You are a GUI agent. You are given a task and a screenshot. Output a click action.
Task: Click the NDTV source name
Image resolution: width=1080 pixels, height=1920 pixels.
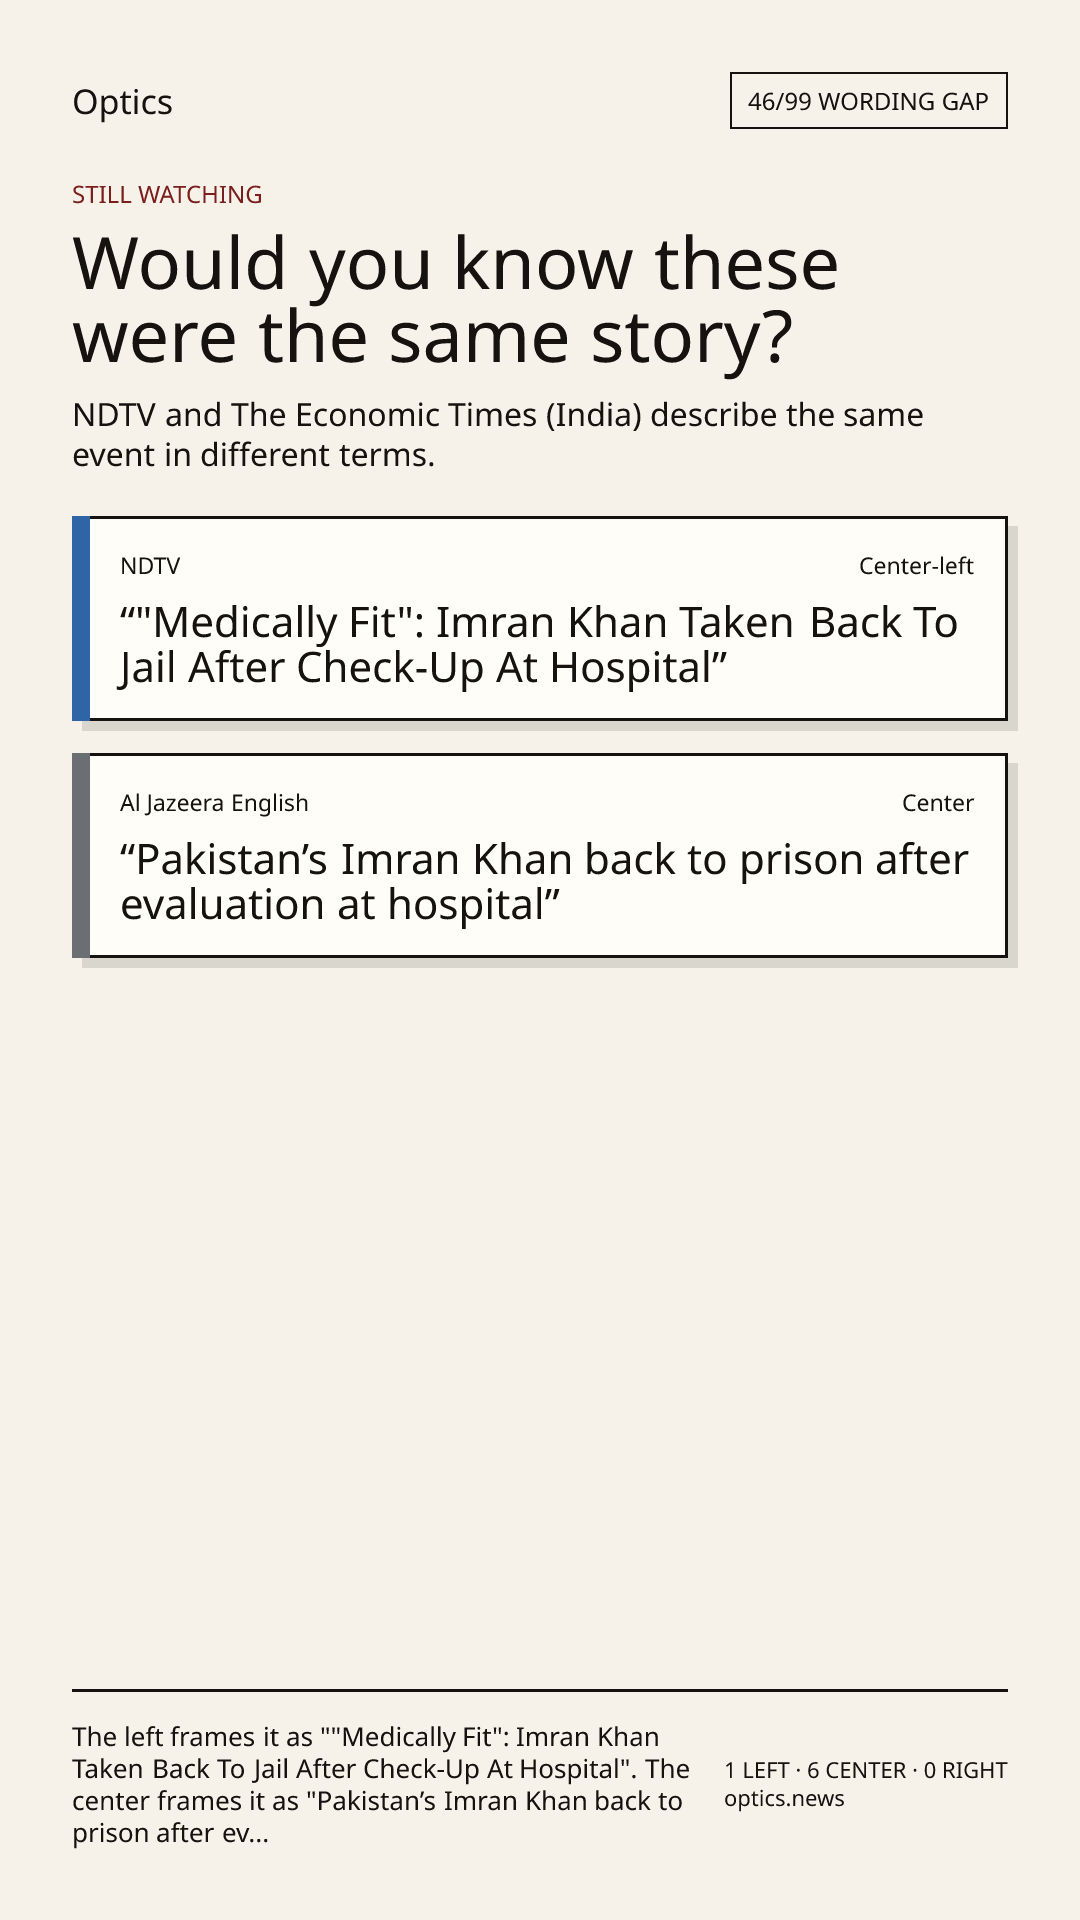pyautogui.click(x=150, y=566)
